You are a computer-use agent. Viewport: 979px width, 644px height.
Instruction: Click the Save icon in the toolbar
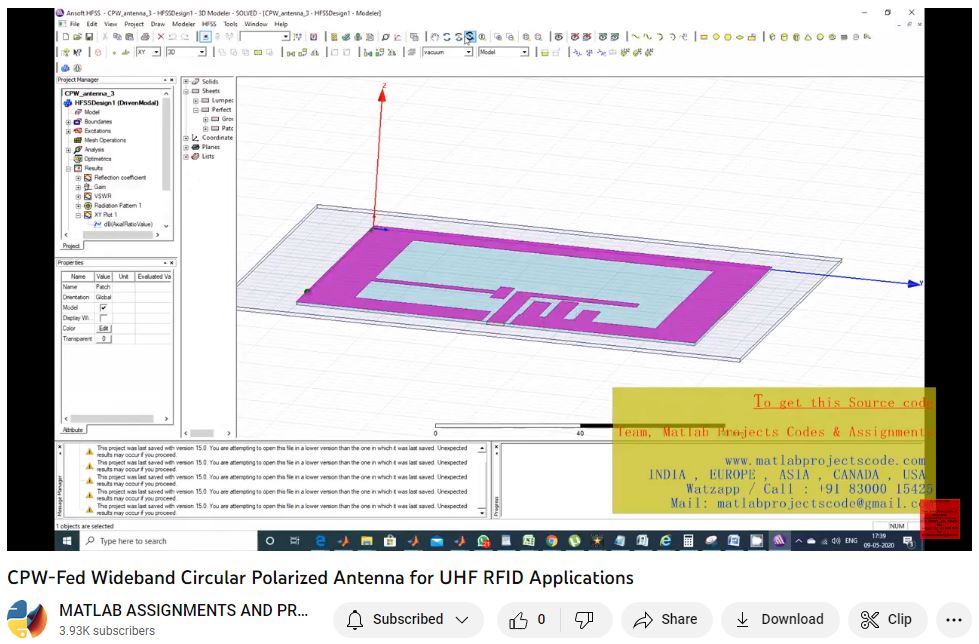[89, 37]
